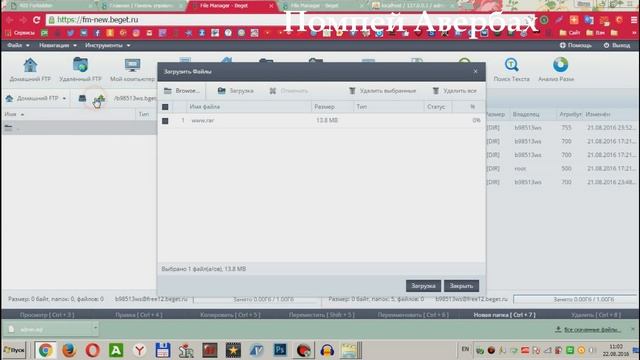Switch to the active File Manager - Beget tab
Image resolution: width=640 pixels, height=360 pixels.
tap(231, 6)
